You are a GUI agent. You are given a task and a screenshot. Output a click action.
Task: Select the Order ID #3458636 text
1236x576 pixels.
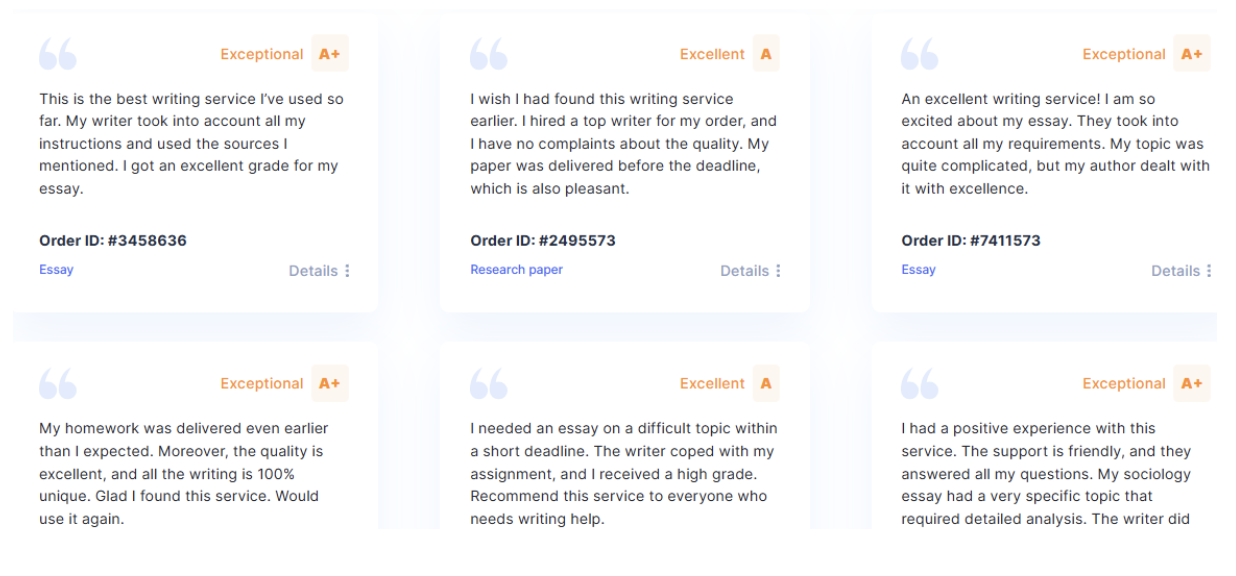click(112, 240)
